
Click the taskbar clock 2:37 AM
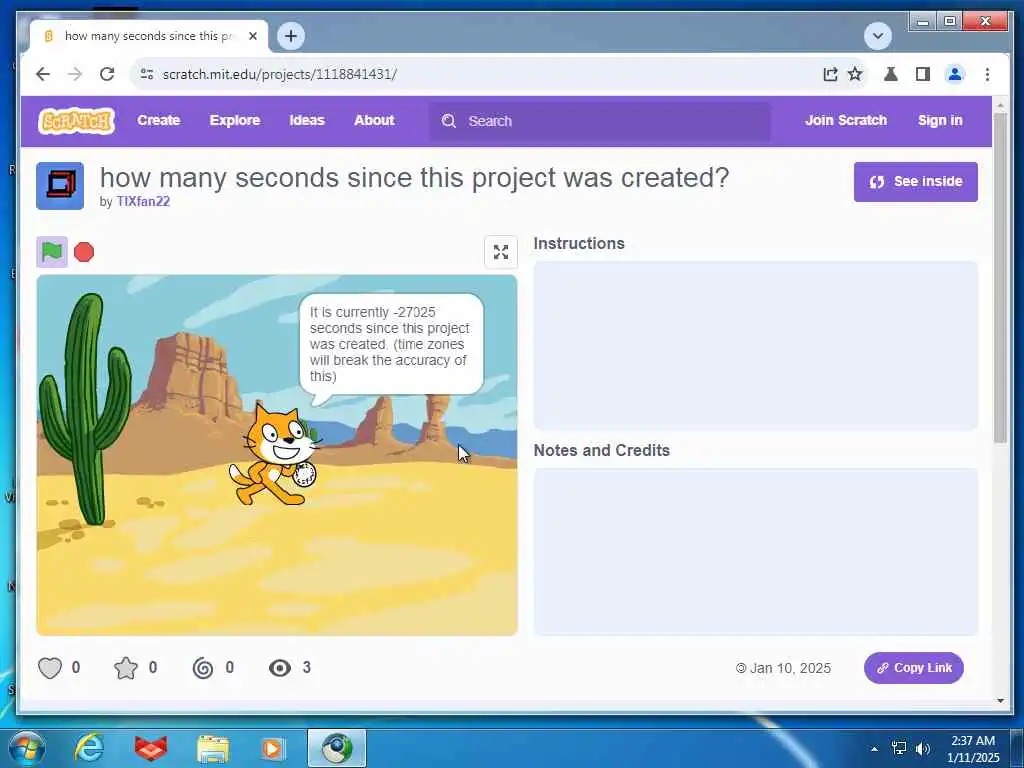pos(973,741)
